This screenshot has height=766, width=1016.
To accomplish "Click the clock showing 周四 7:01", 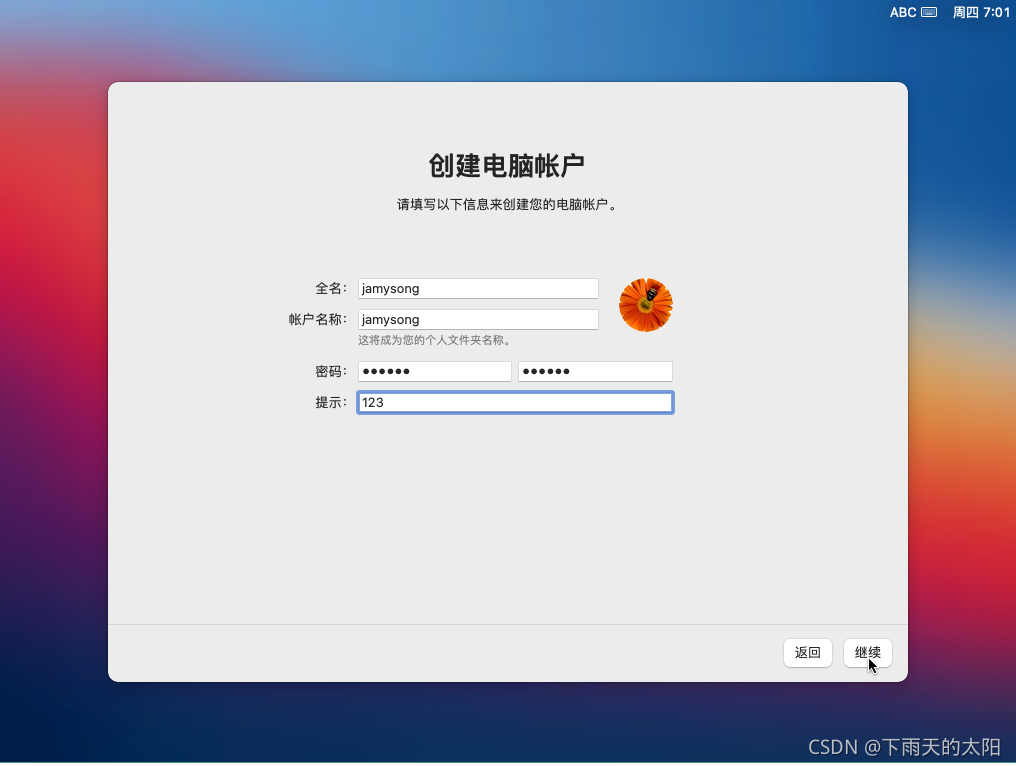I will [x=981, y=12].
